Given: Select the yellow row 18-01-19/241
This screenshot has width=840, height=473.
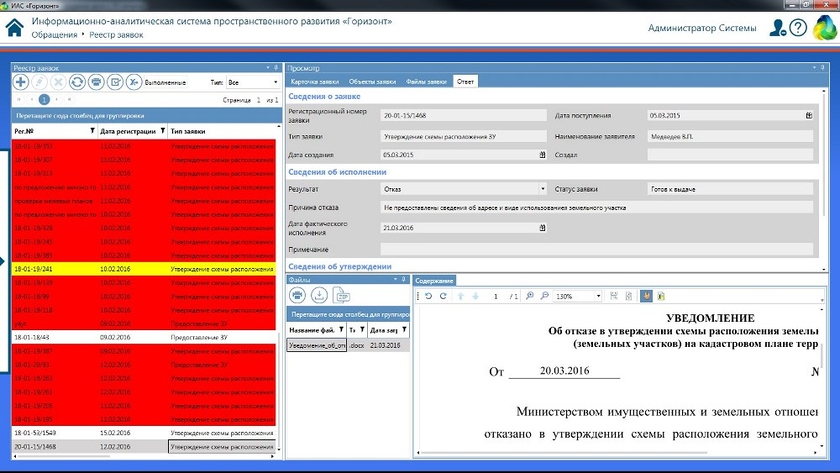Looking at the screenshot, I should 140,269.
